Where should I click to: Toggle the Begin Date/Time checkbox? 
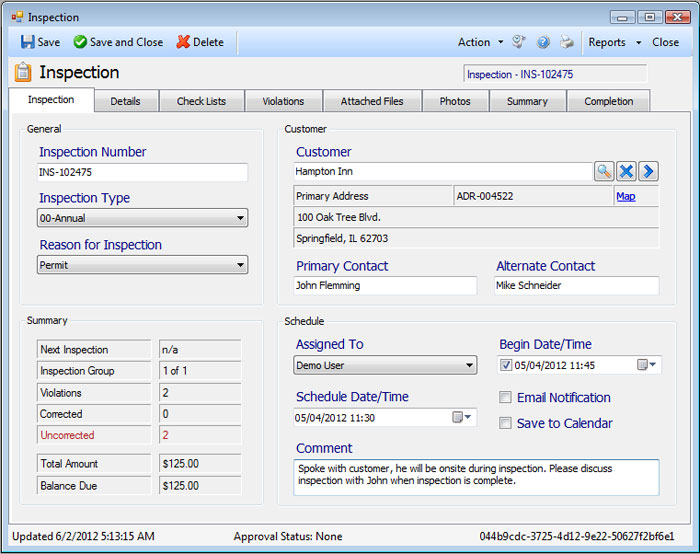[x=505, y=365]
